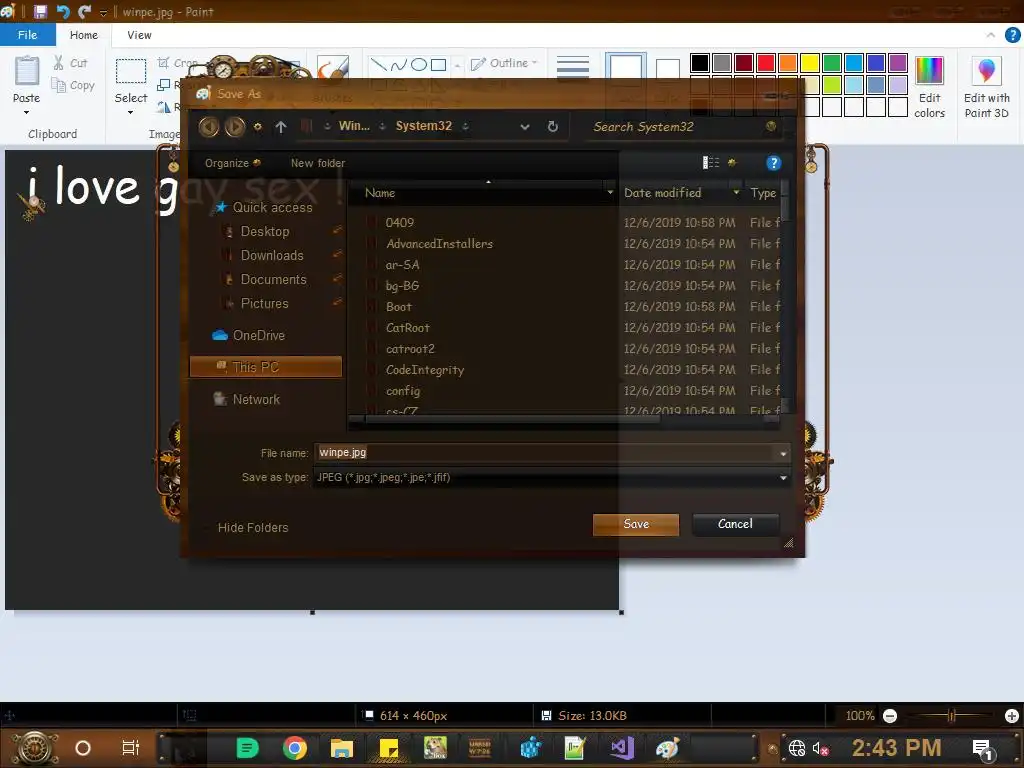Pick the yellow color swatch

click(x=810, y=63)
